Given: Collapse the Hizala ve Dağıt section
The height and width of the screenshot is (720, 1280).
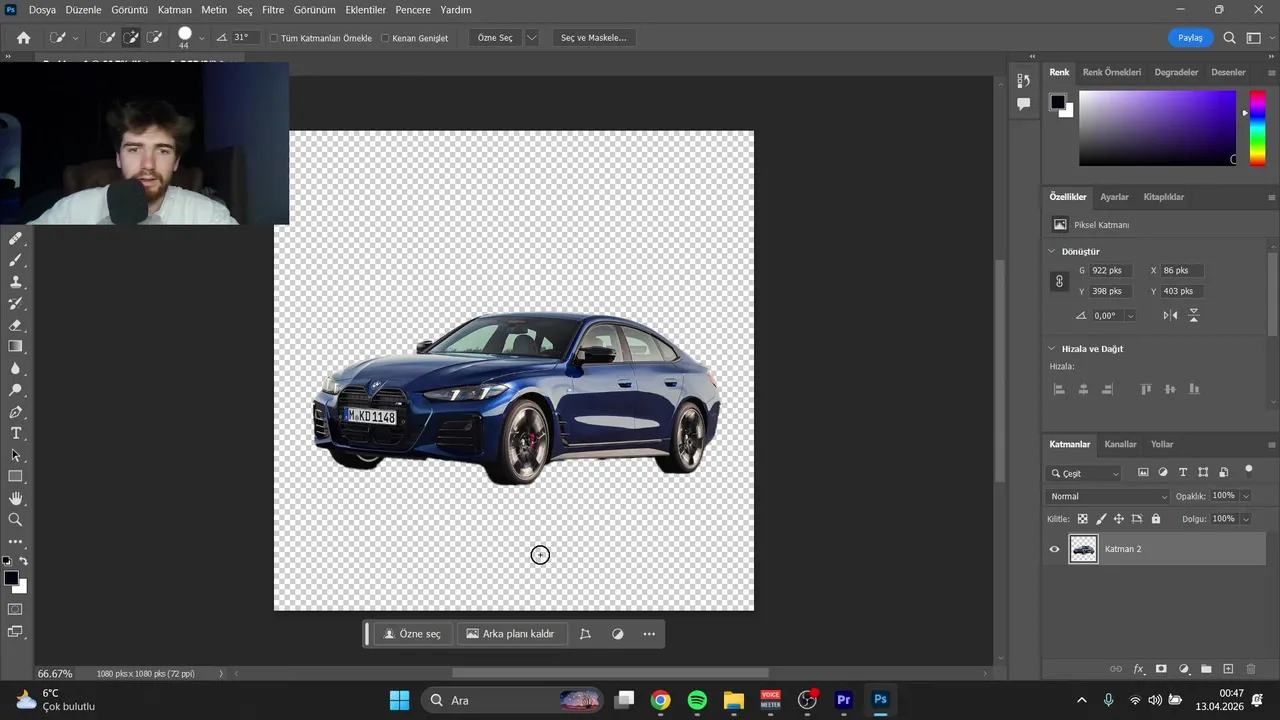Looking at the screenshot, I should 1051,348.
